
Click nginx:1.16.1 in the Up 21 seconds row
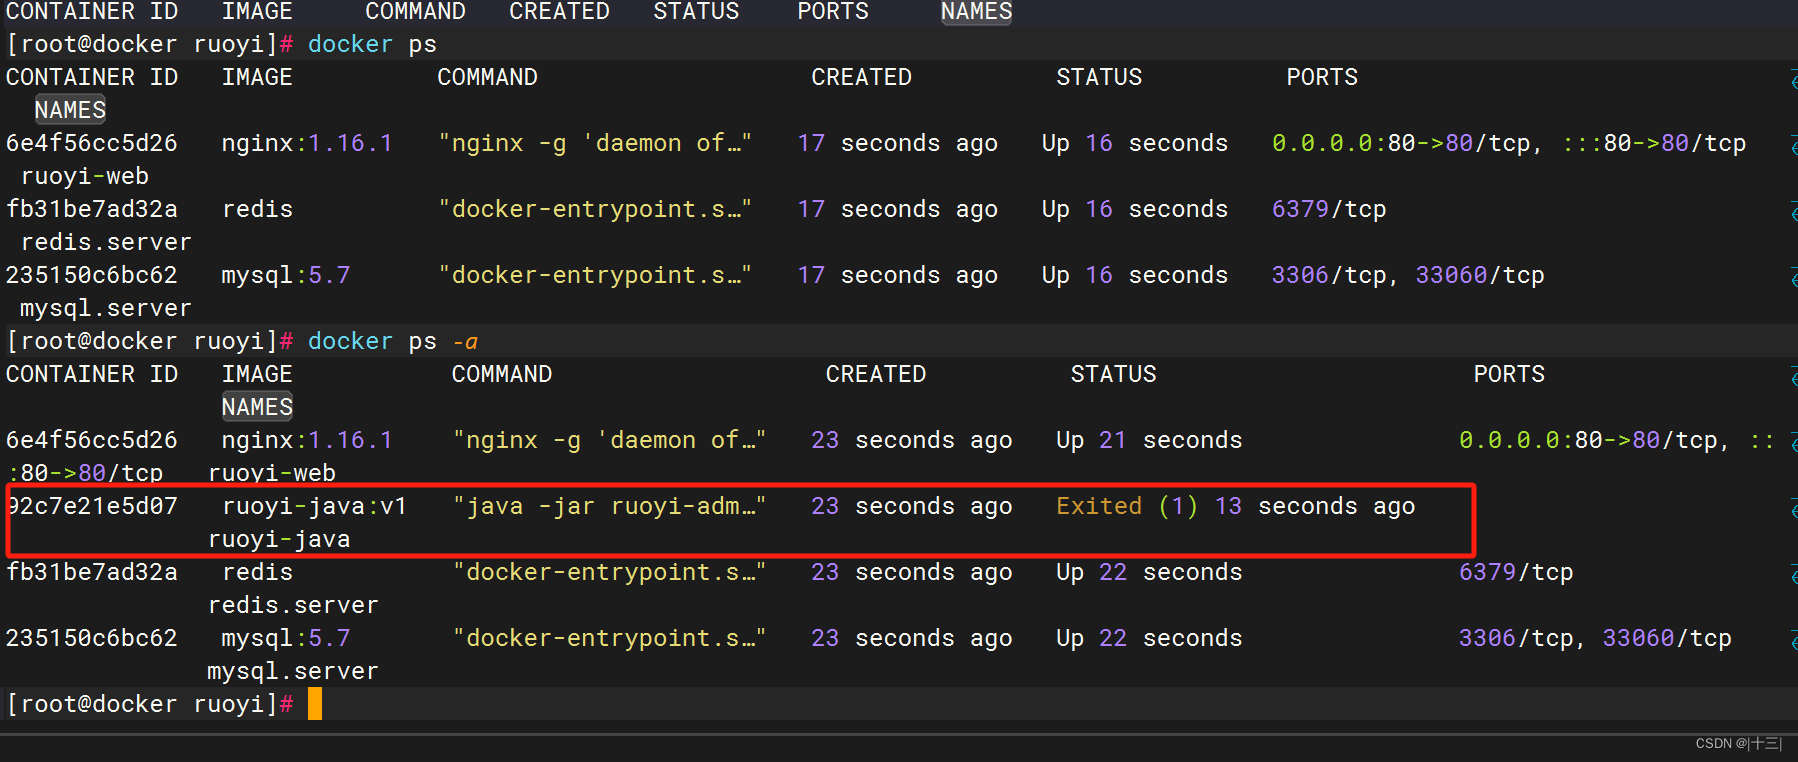click(x=307, y=440)
